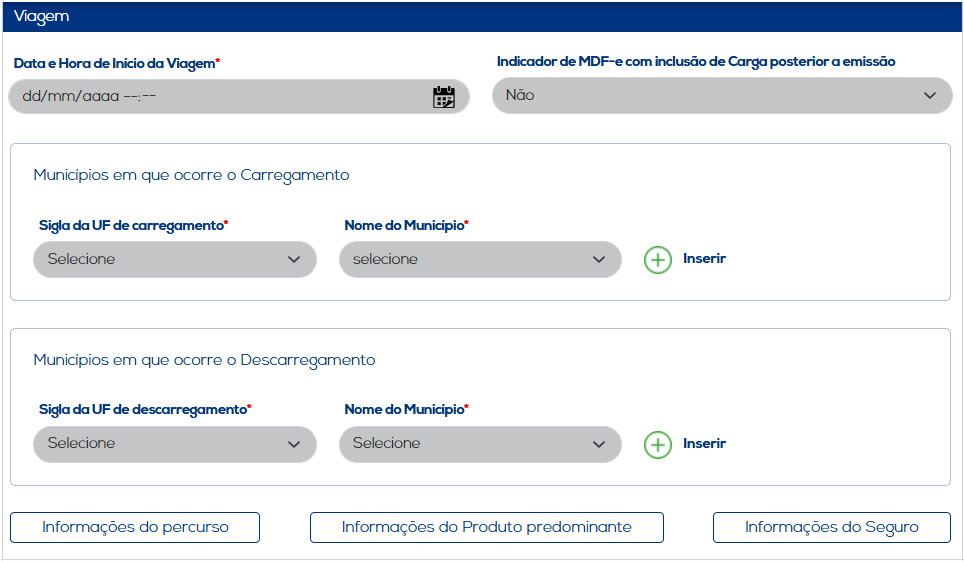Click the Municípios em que ocorre o Descarregamento title
This screenshot has width=964, height=562.
pyautogui.click(x=204, y=360)
